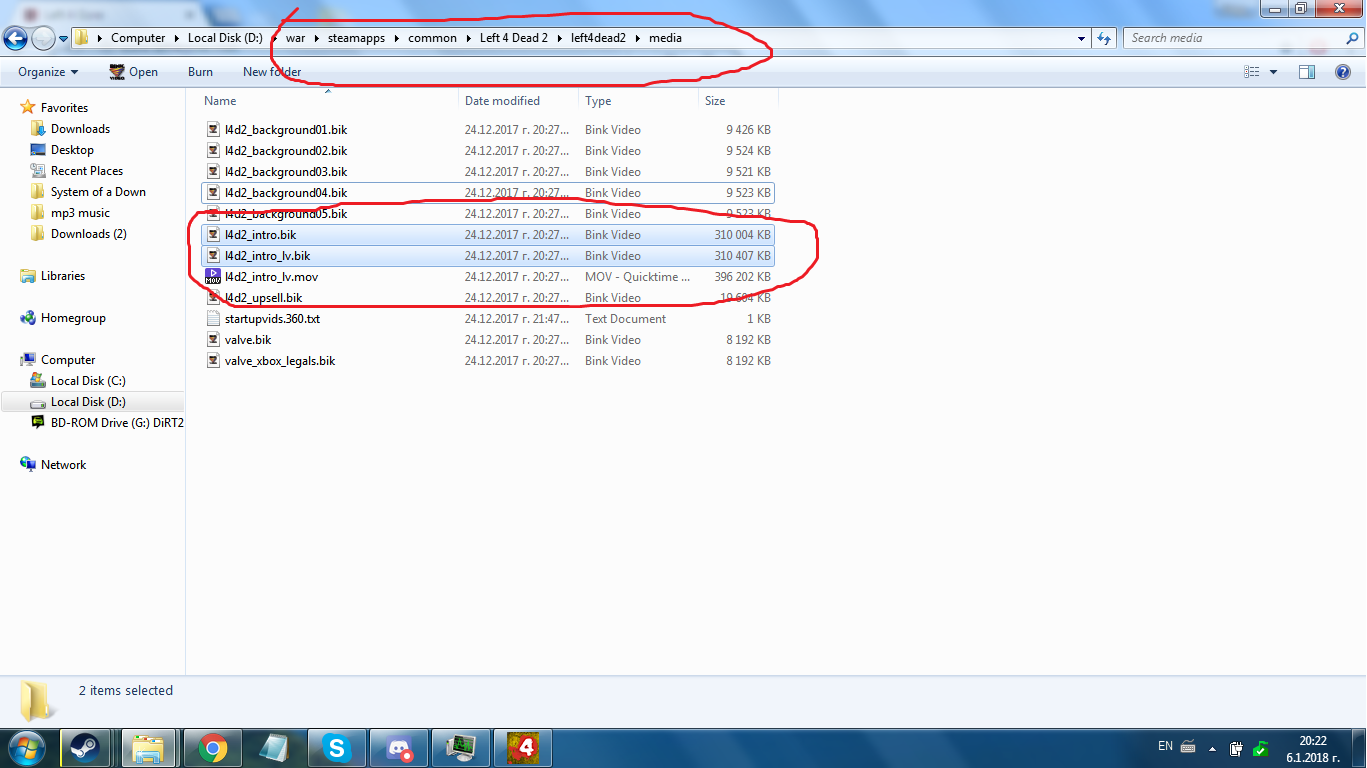Click the Open toolbar button
1367x768 pixels.
pyautogui.click(x=133, y=72)
